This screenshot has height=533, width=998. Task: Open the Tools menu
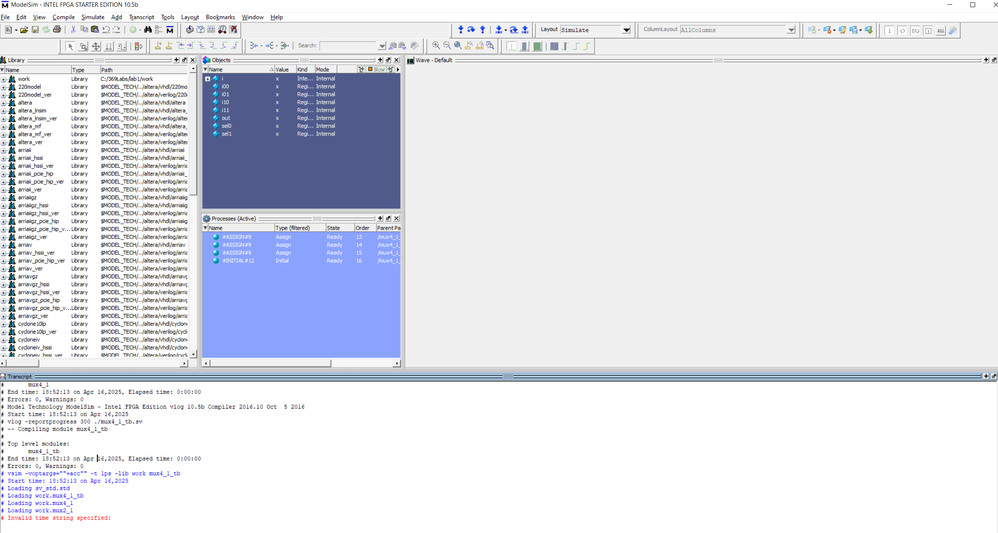(167, 17)
